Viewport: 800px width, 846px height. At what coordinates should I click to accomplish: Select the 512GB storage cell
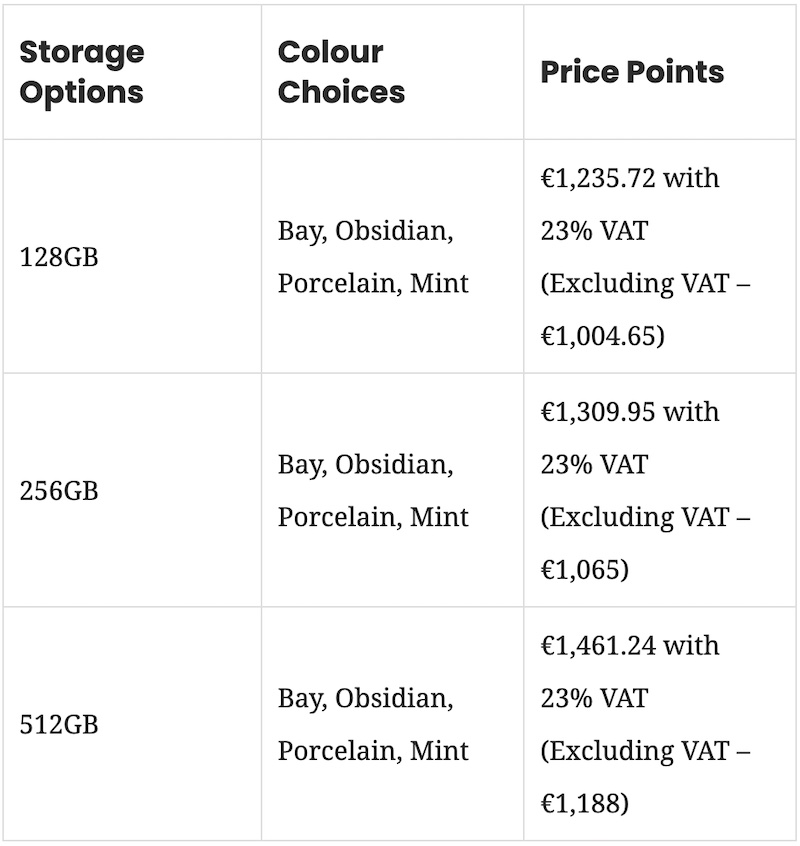(59, 724)
